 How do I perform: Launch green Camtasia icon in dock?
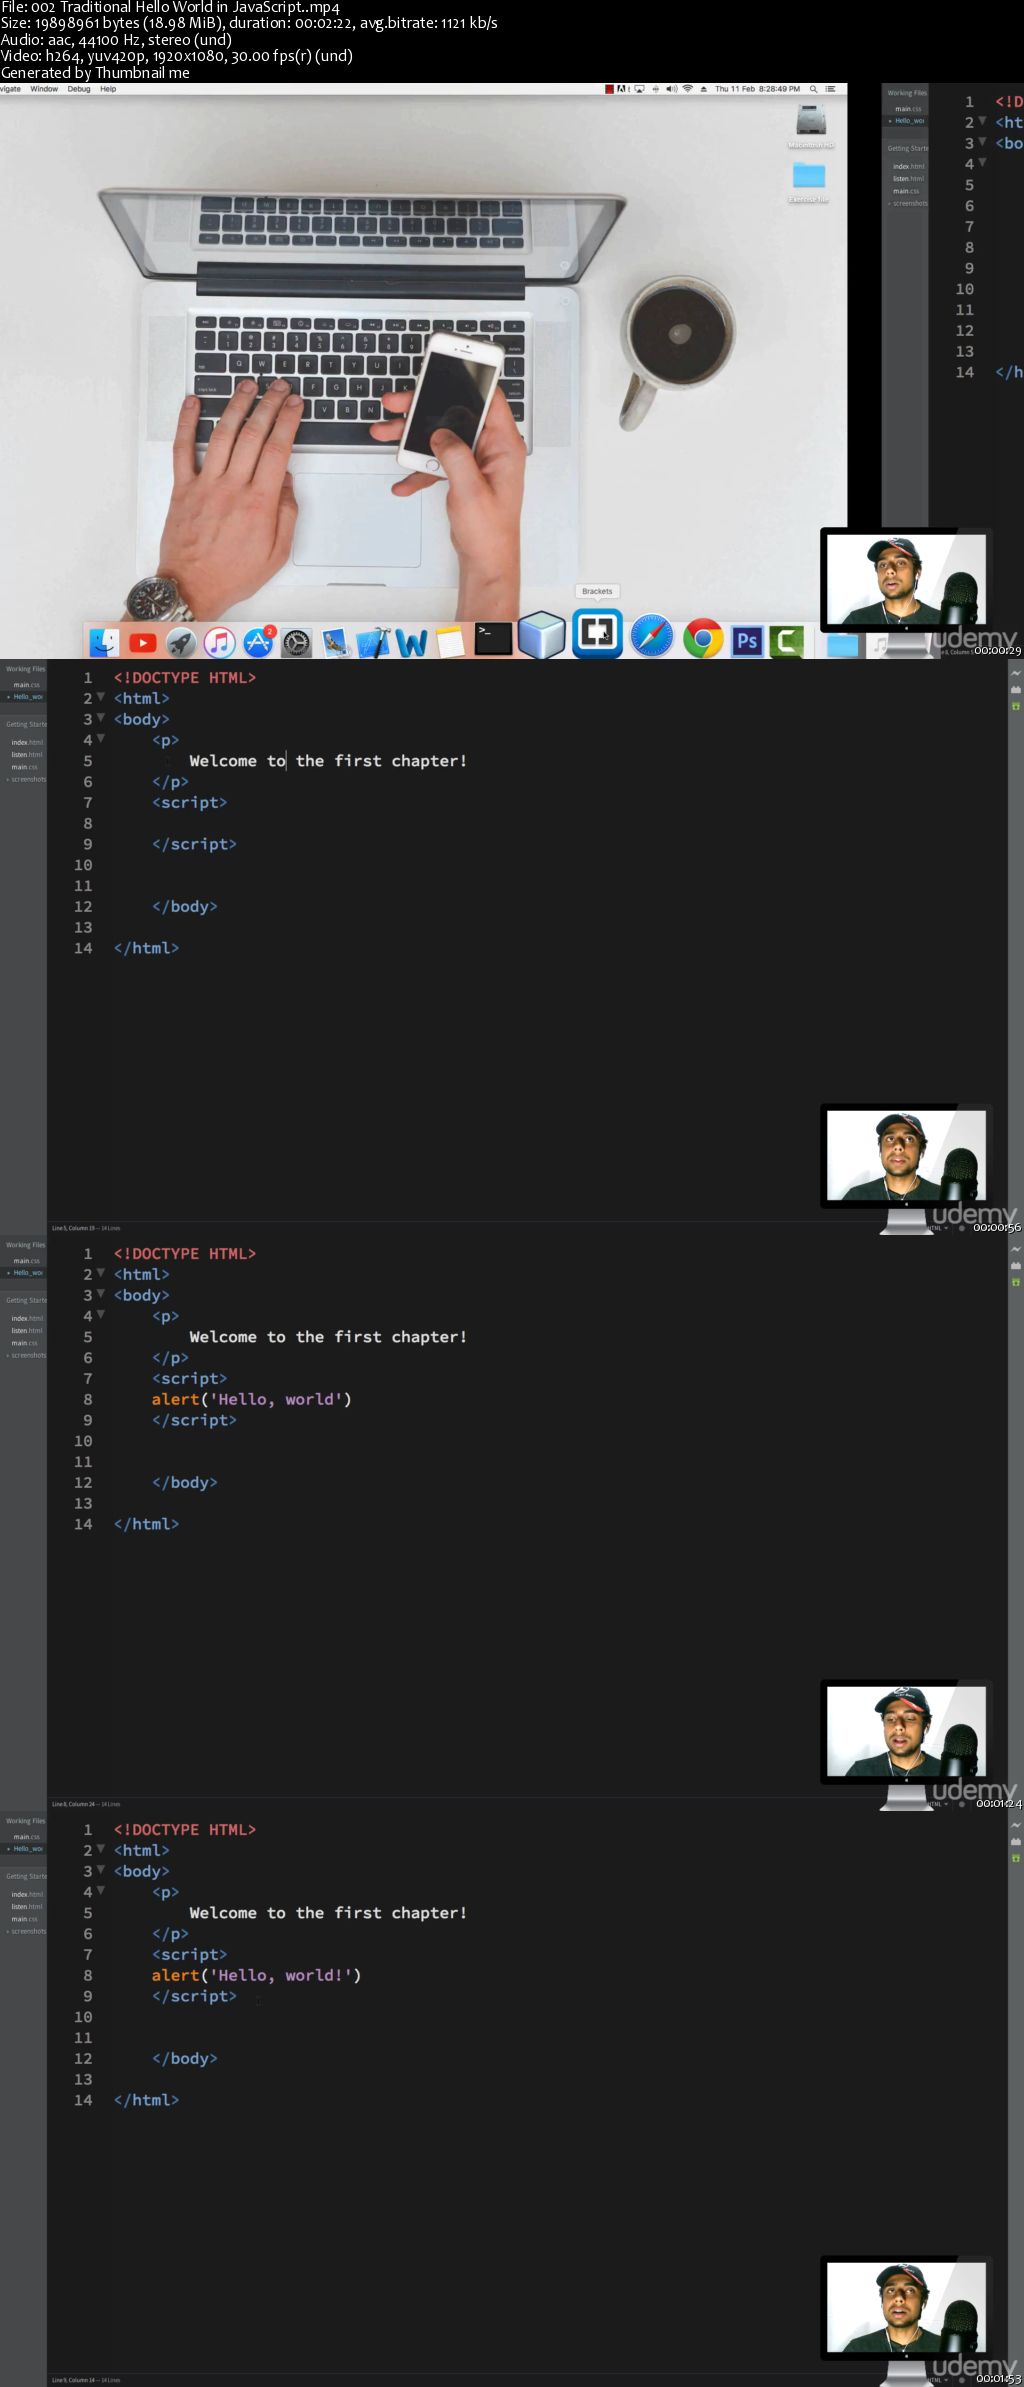[786, 641]
